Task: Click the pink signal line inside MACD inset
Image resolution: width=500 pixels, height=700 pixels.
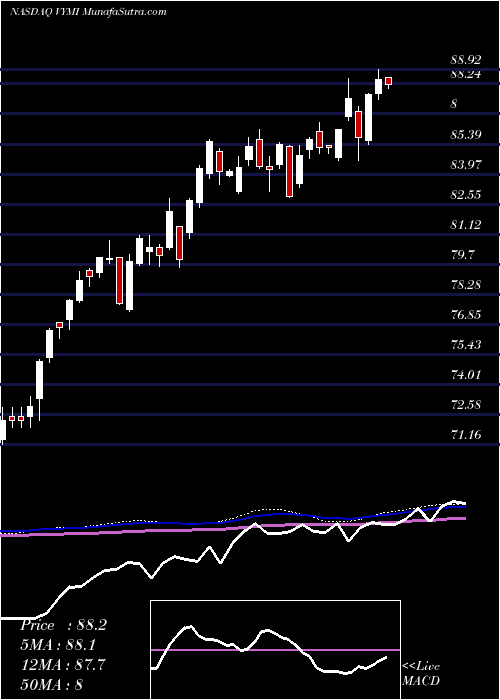Action: click(275, 650)
